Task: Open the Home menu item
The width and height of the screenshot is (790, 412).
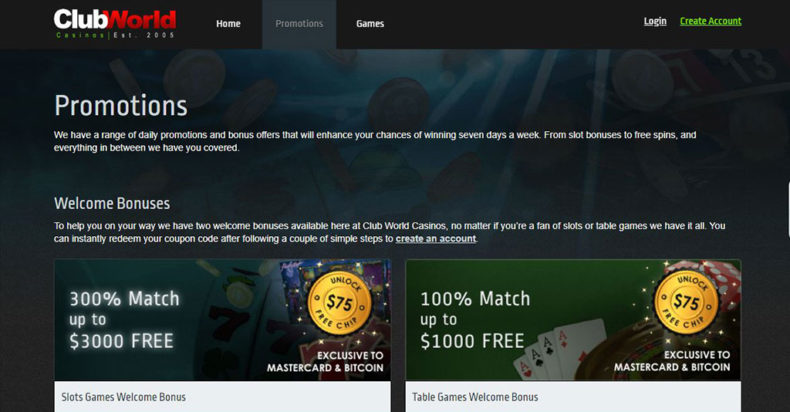Action: click(228, 24)
